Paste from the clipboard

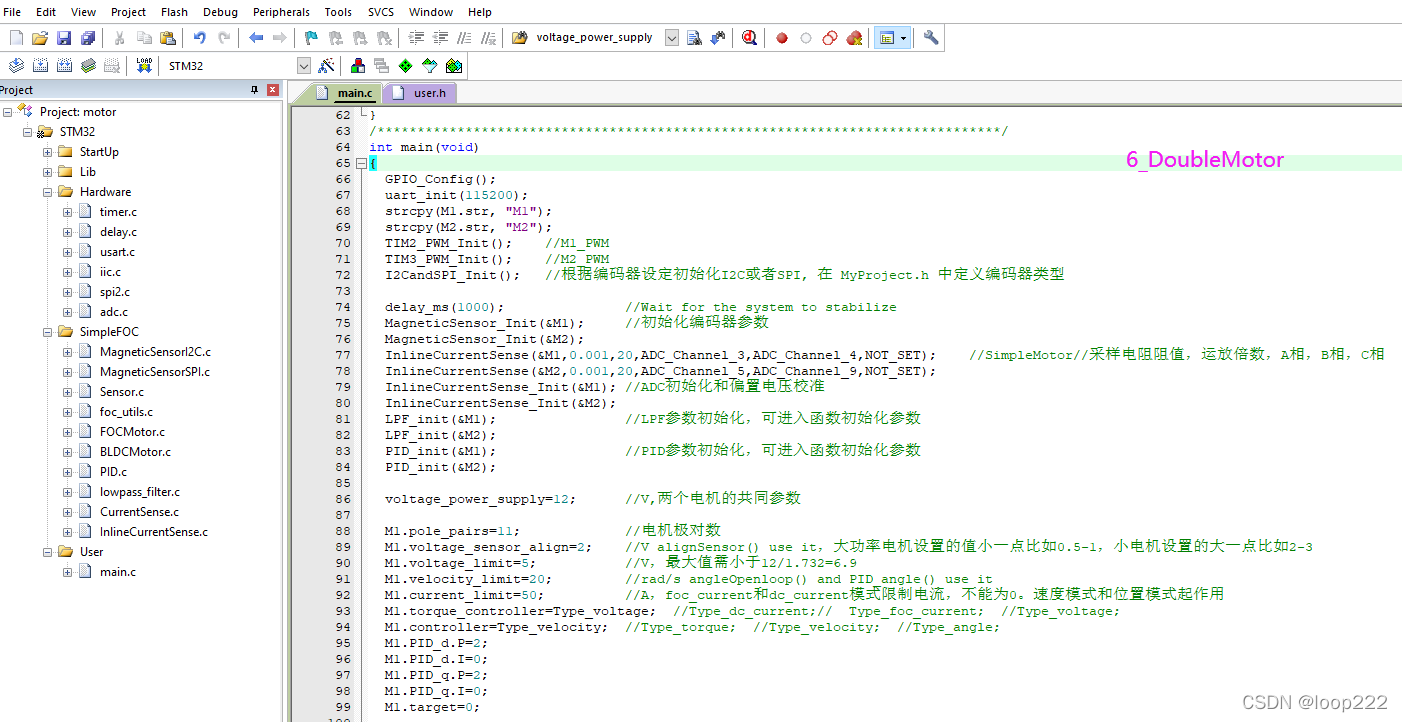(168, 38)
